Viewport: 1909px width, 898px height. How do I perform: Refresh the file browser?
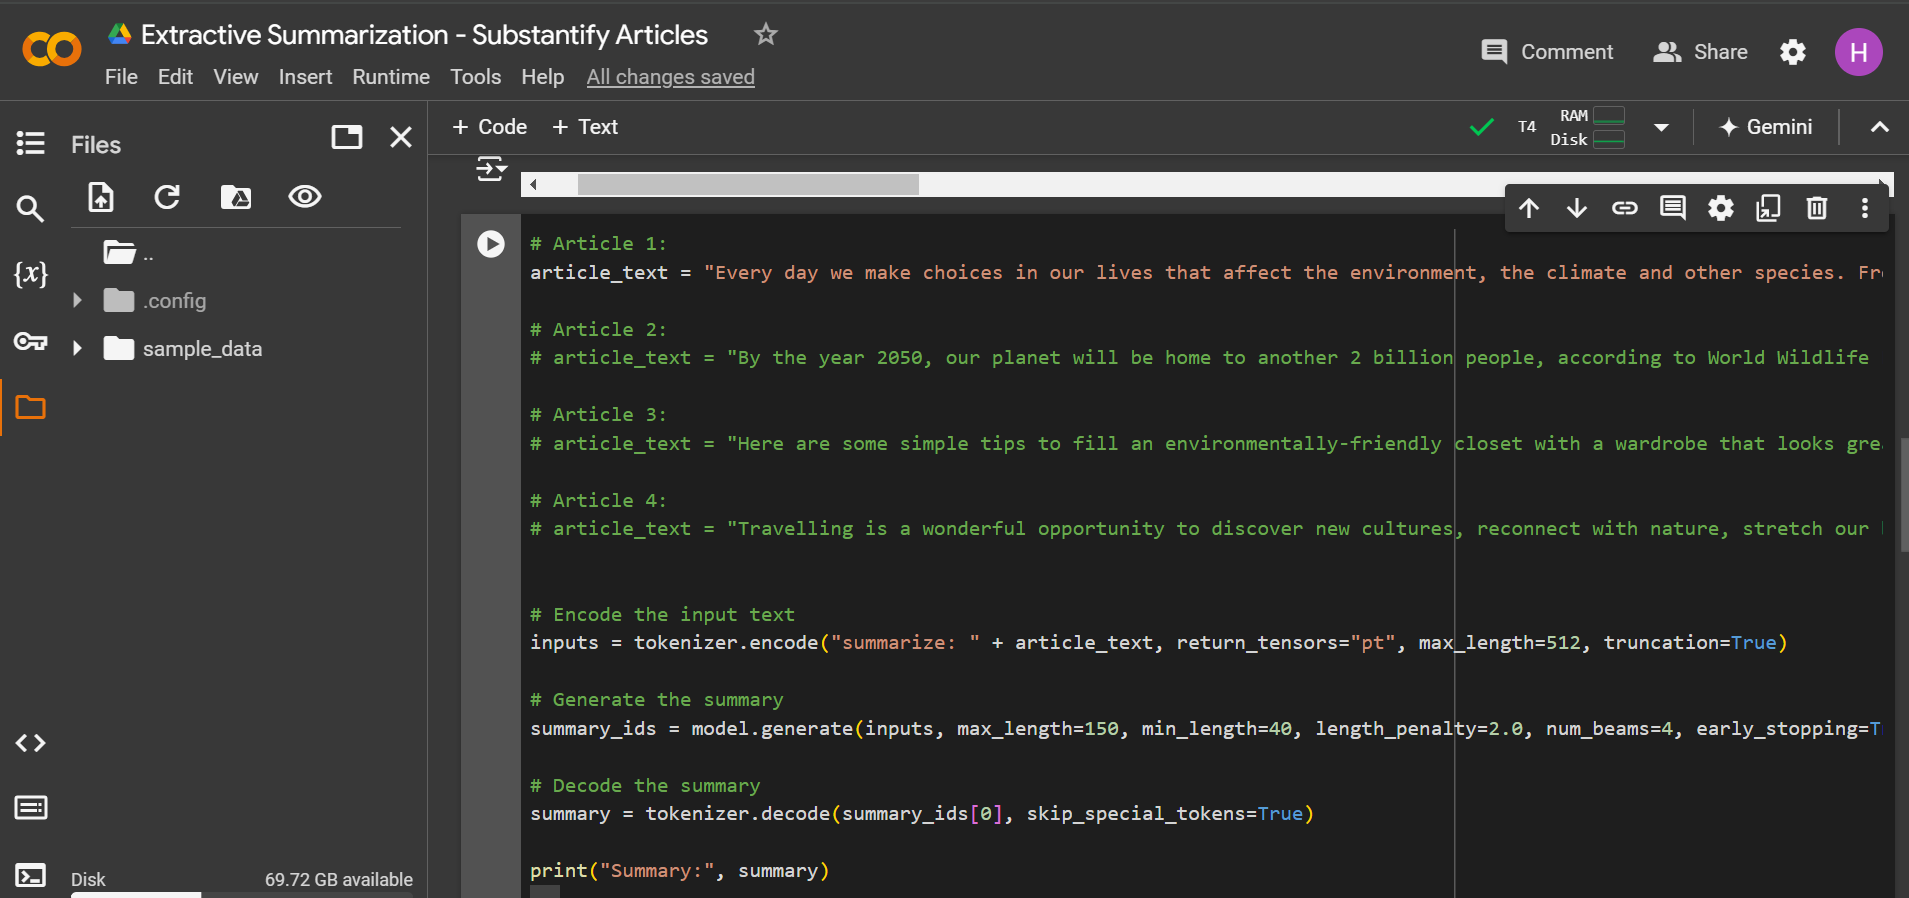pos(167,197)
